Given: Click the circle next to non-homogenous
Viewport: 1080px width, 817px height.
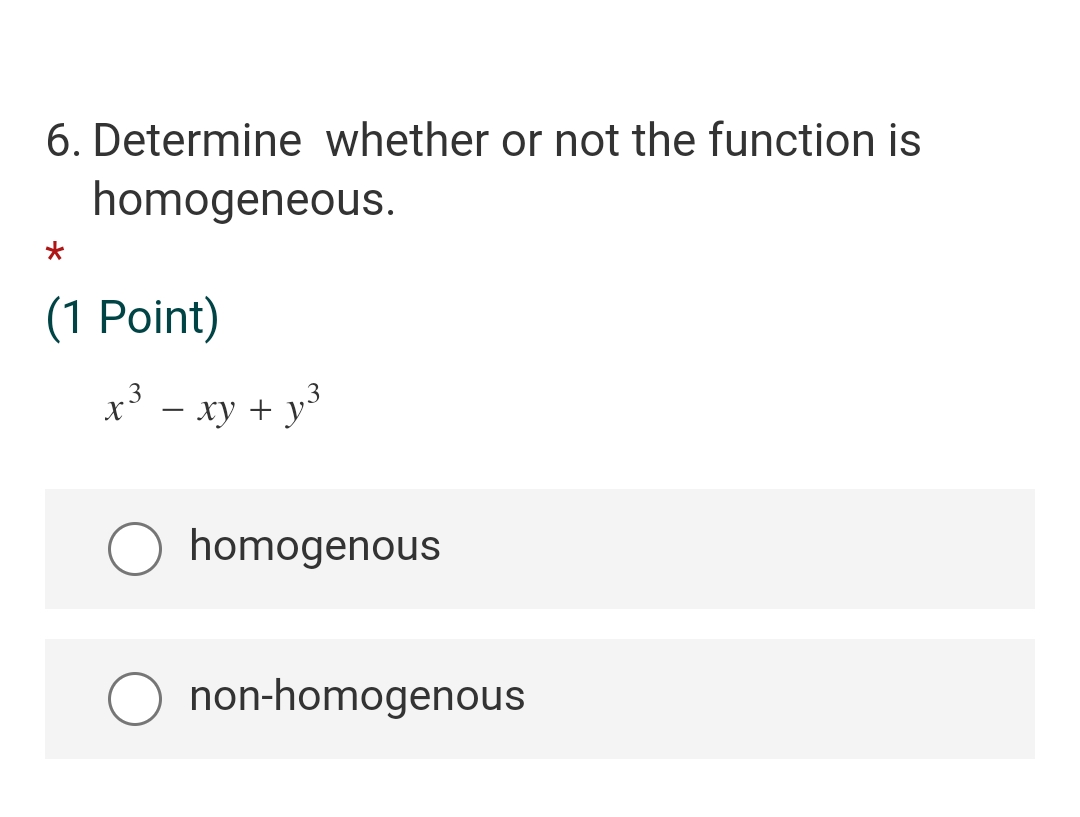Looking at the screenshot, I should pyautogui.click(x=135, y=698).
